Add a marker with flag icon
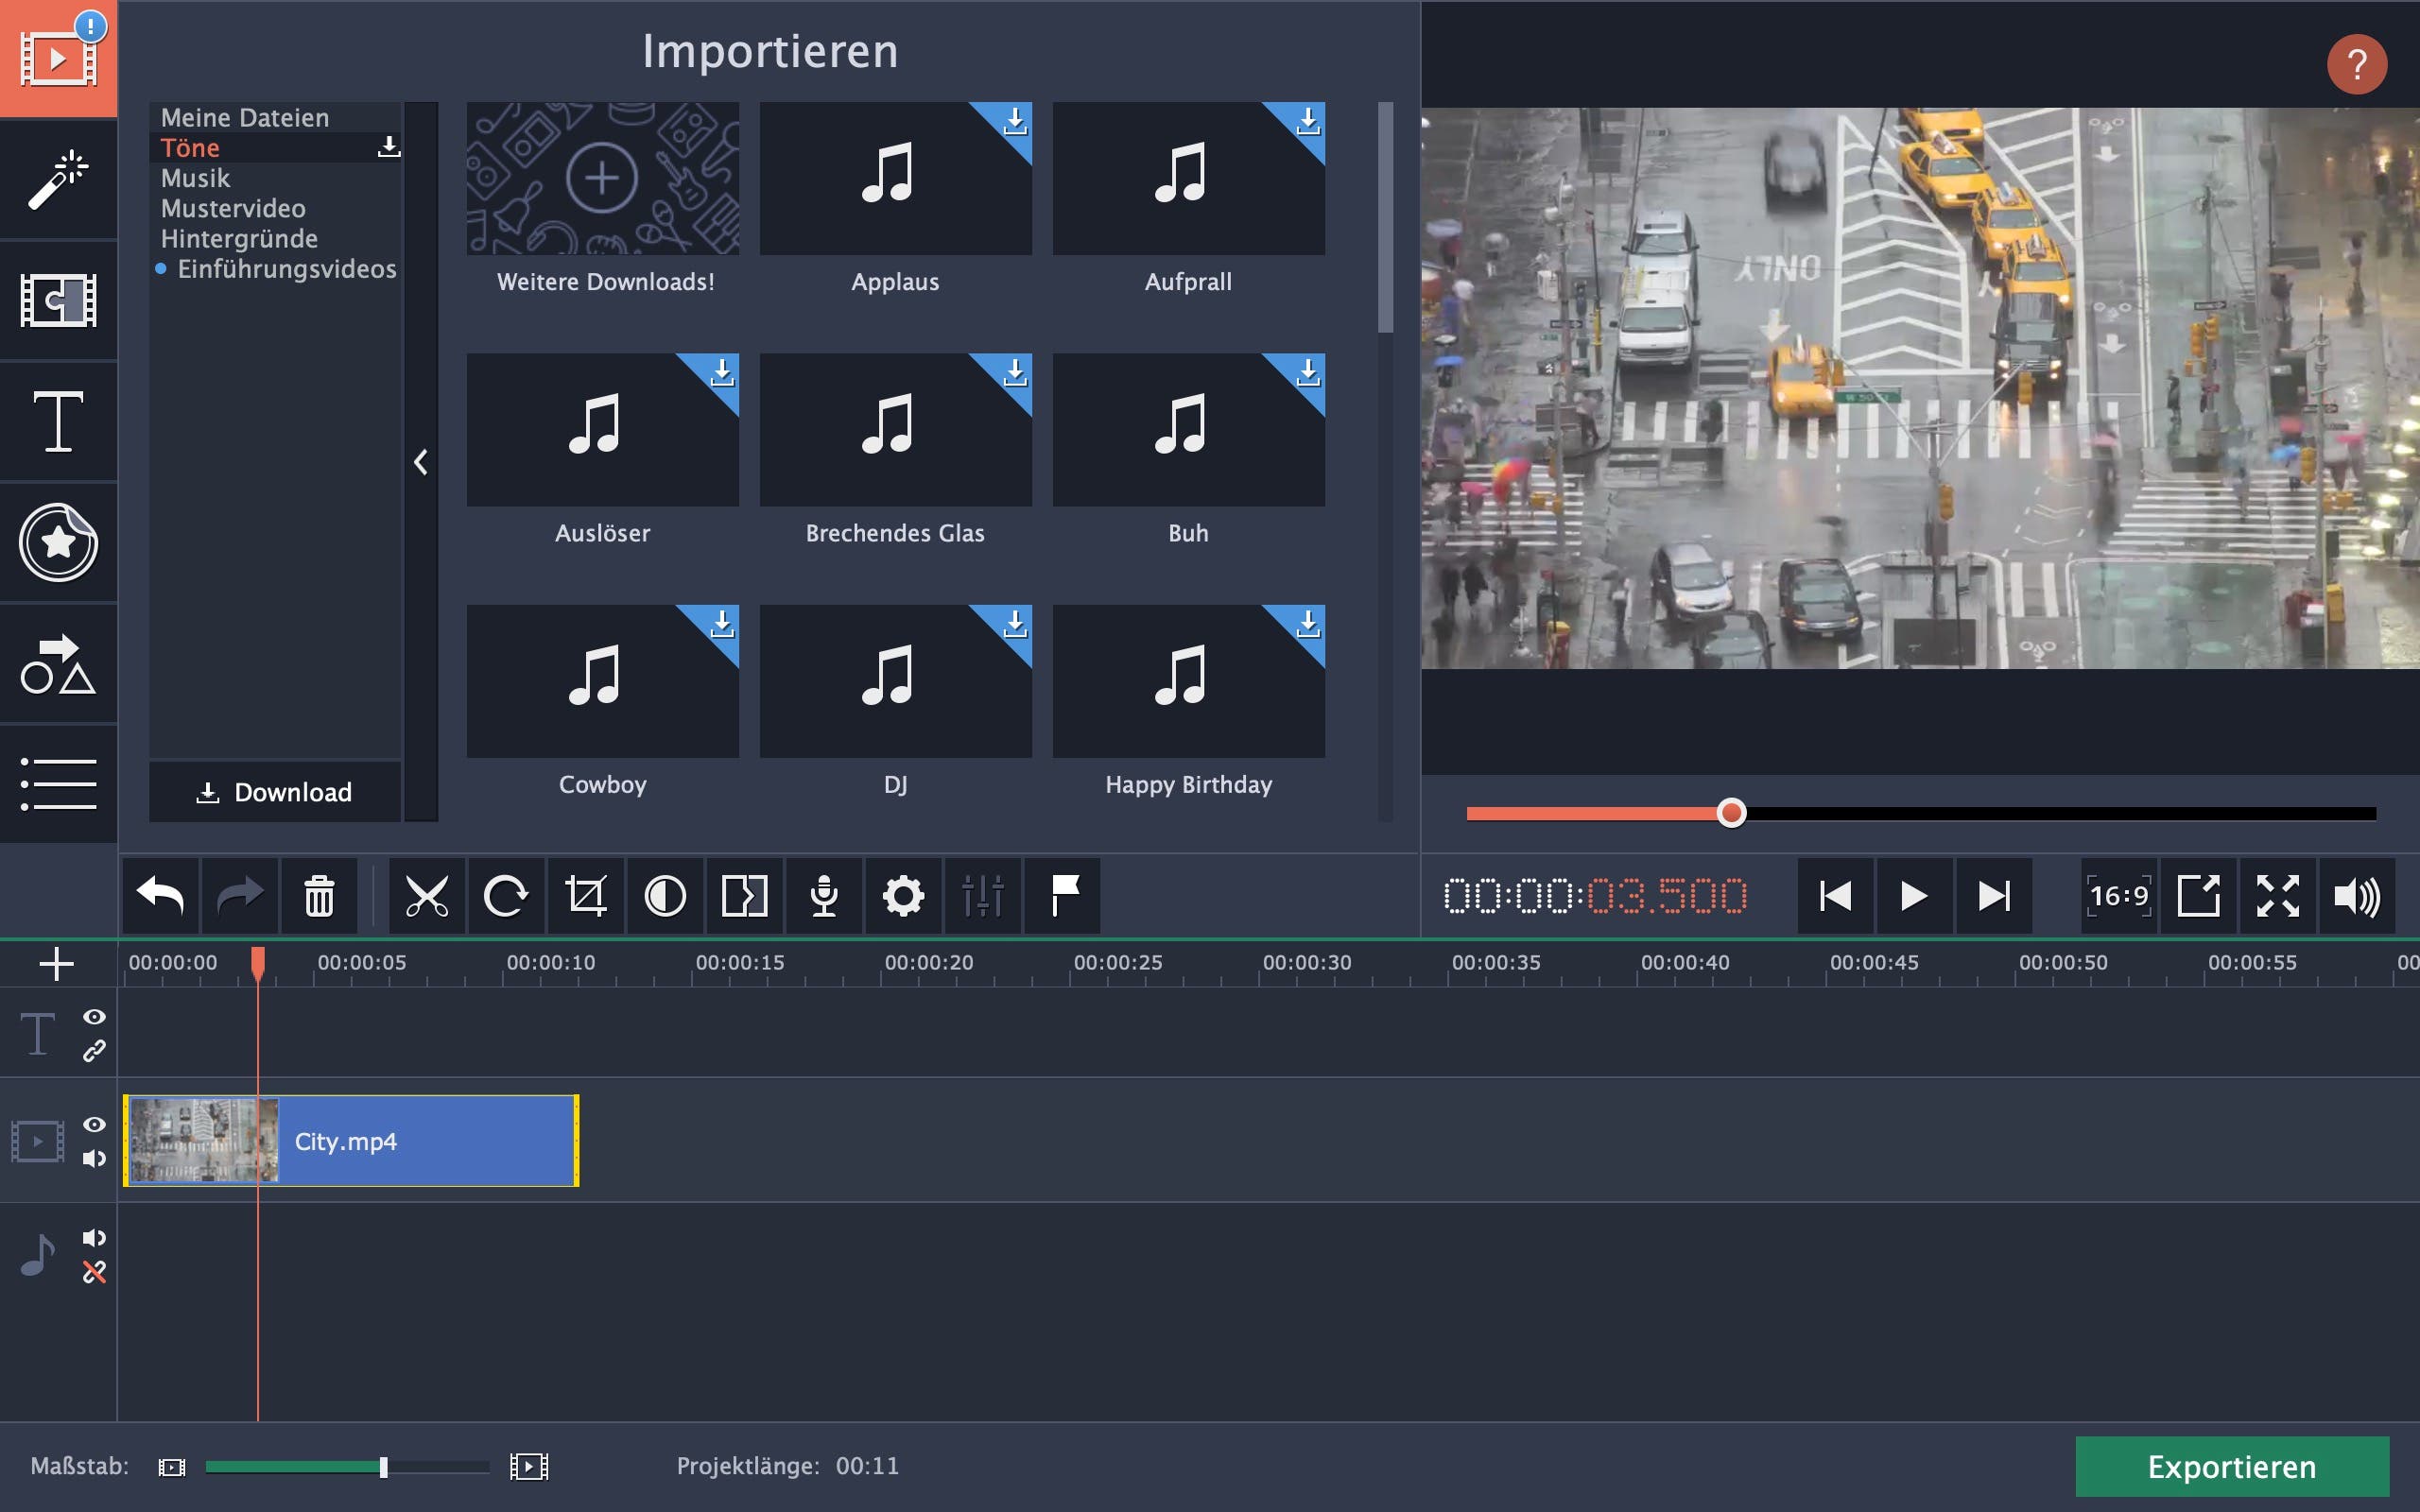 coord(1063,895)
